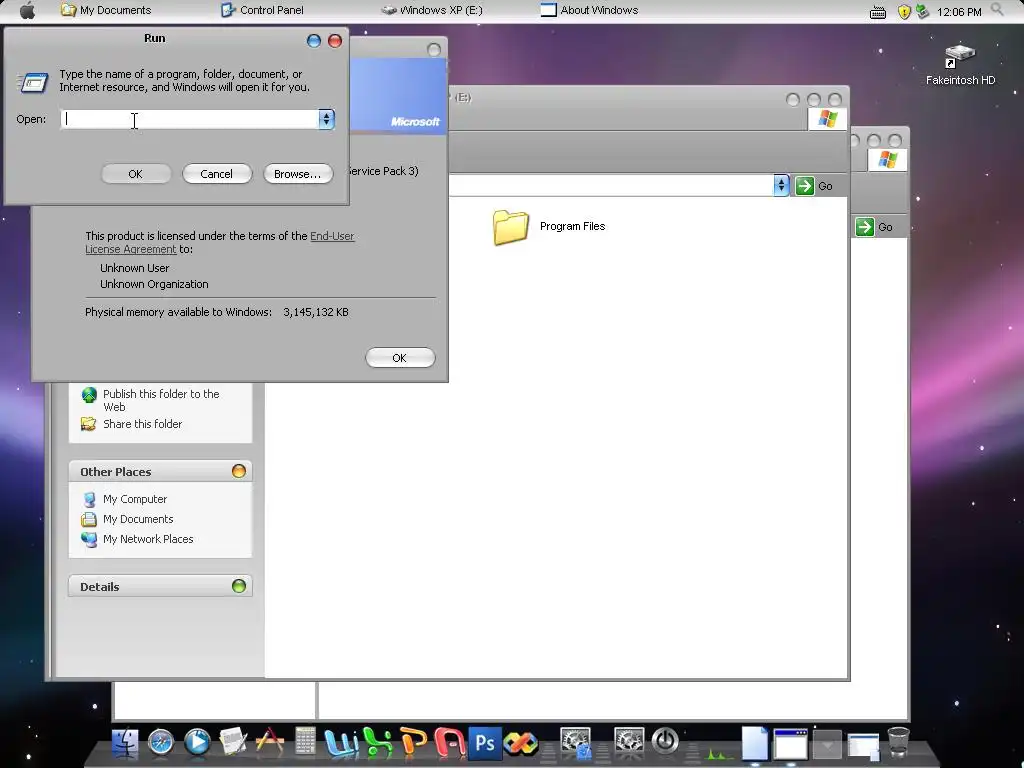Click the power button icon in dock
Image resolution: width=1024 pixels, height=768 pixels.
pos(665,741)
